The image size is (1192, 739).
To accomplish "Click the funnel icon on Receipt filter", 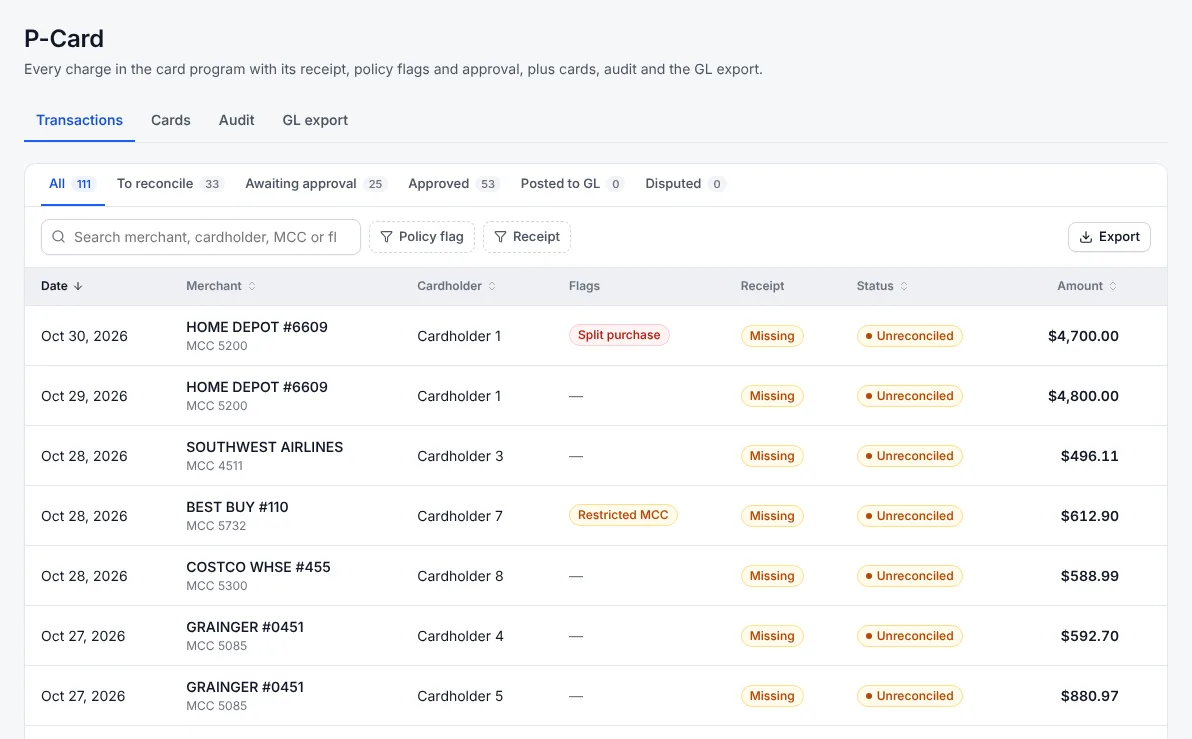I will (x=500, y=237).
